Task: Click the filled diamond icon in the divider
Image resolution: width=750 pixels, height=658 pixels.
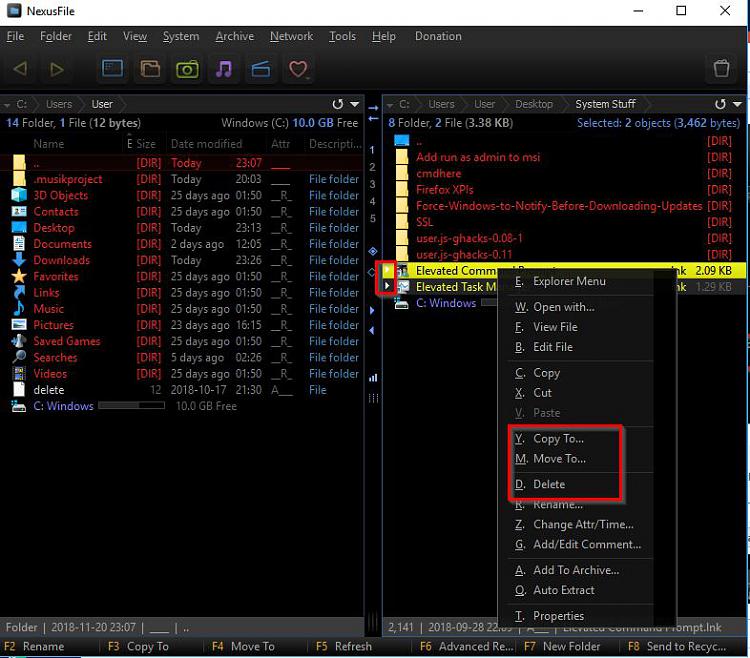Action: click(373, 251)
